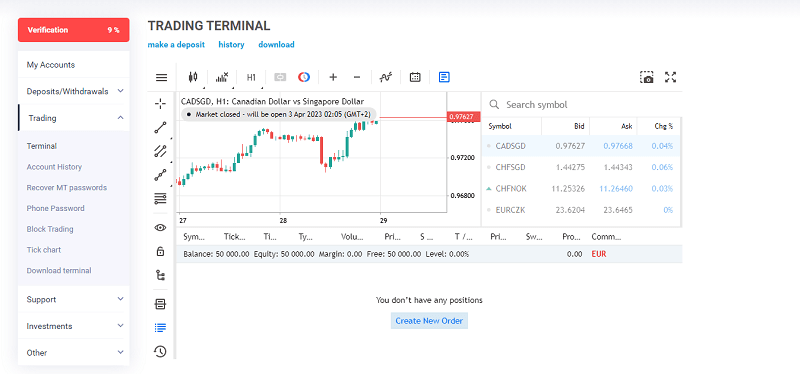Open the object tree icon
This screenshot has height=374, width=800.
coord(160,276)
